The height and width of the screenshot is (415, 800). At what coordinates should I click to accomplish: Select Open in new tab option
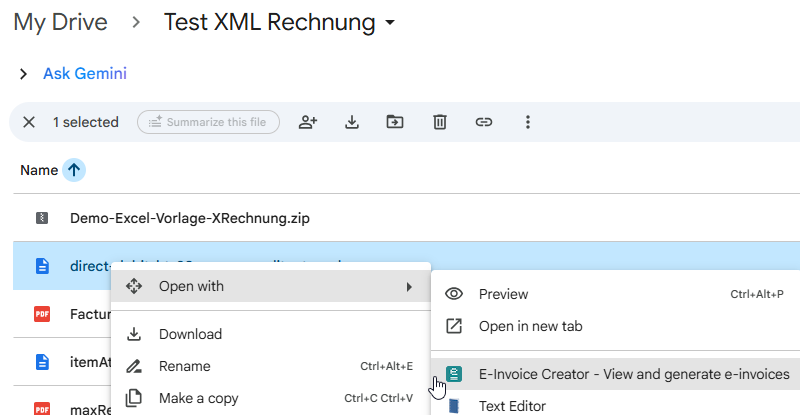tap(530, 326)
